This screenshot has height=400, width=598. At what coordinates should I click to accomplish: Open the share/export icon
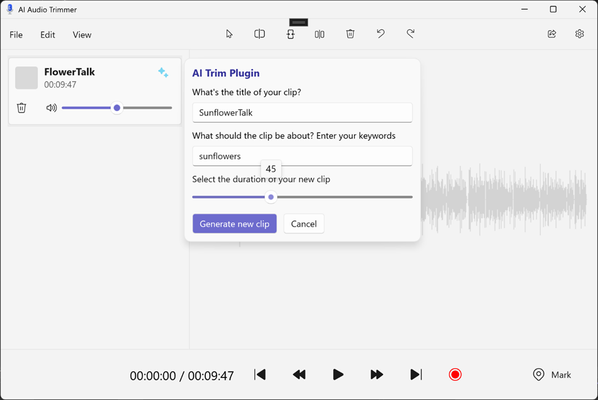click(x=552, y=34)
